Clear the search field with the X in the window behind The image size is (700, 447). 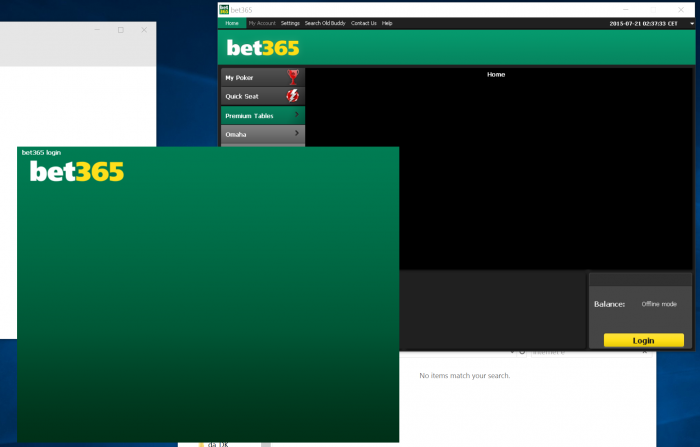click(x=644, y=353)
